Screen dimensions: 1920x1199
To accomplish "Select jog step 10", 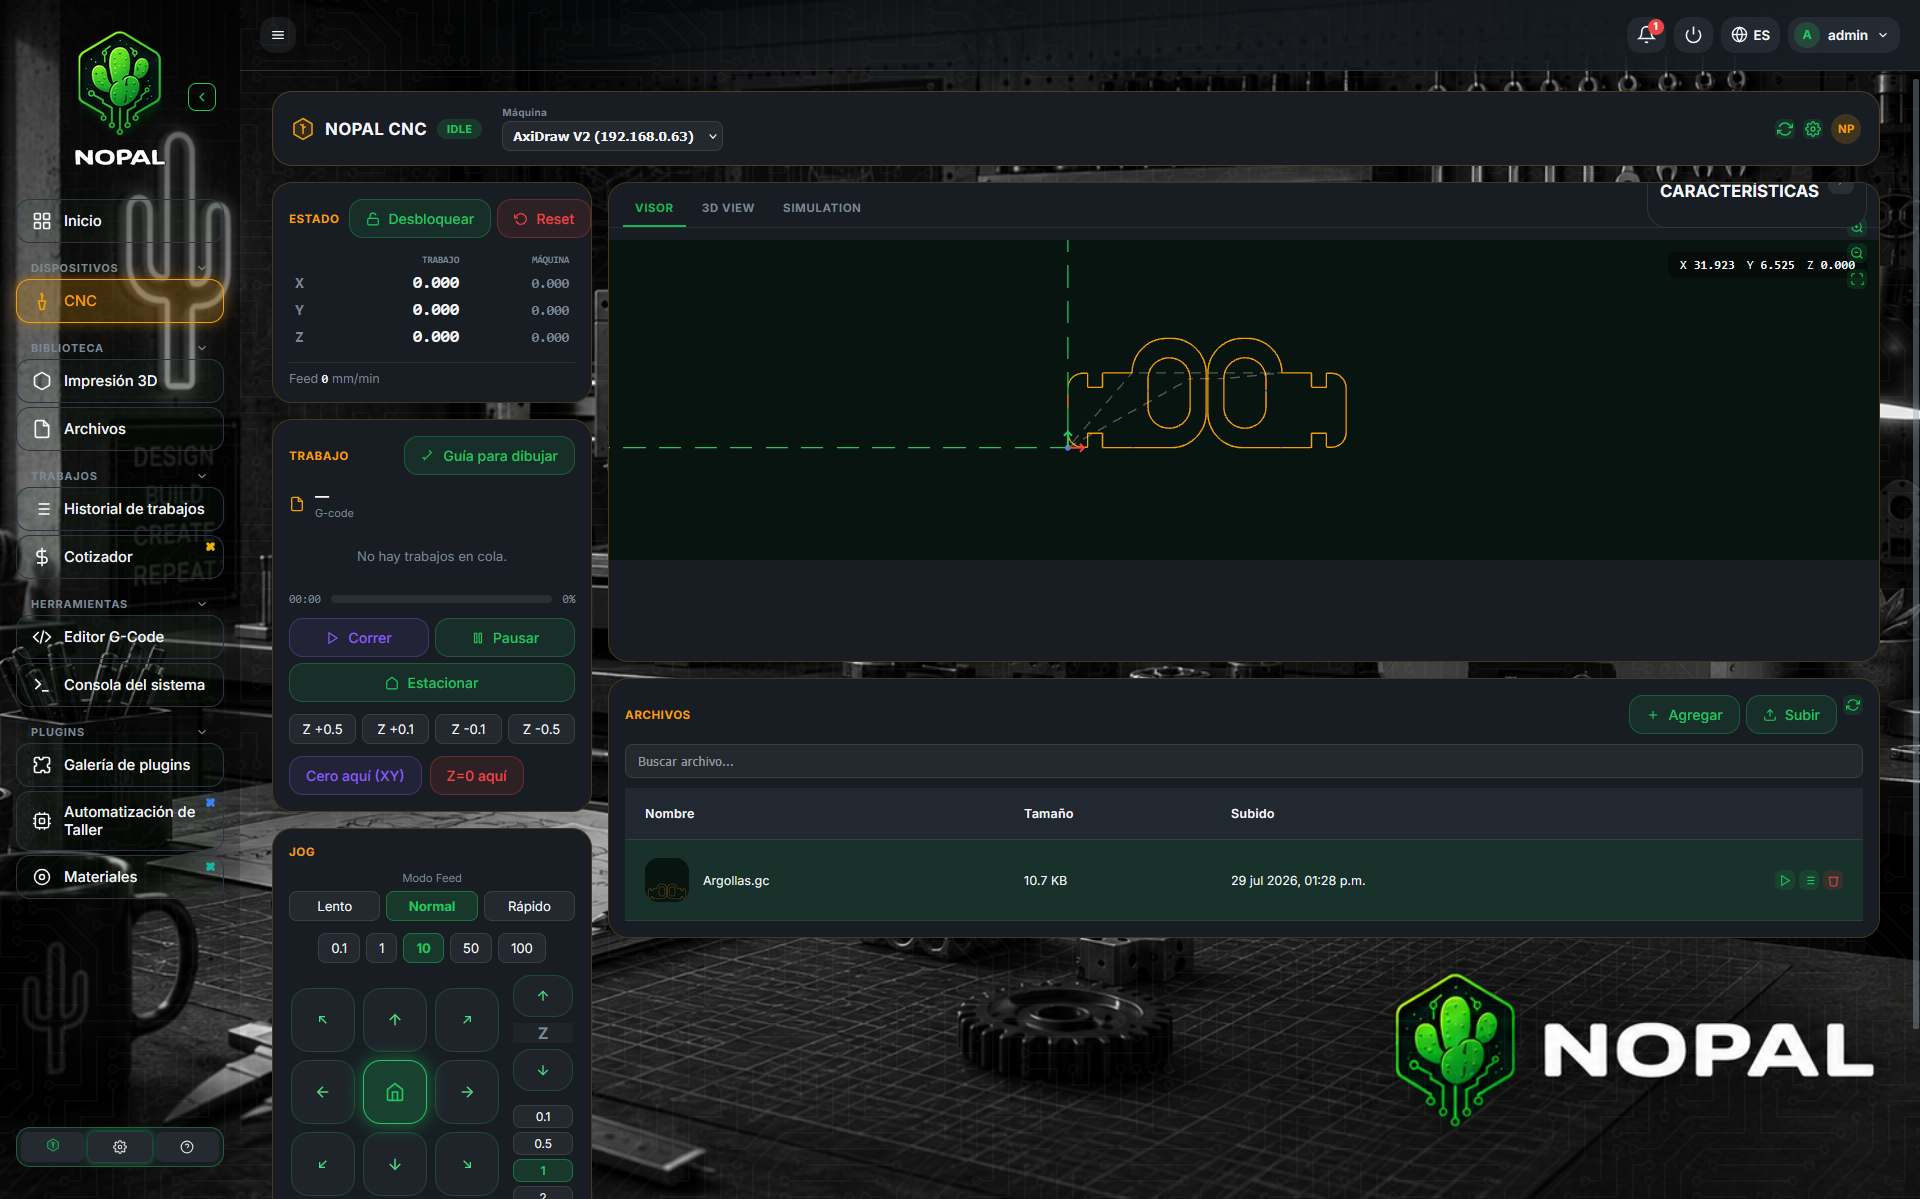I will [423, 948].
